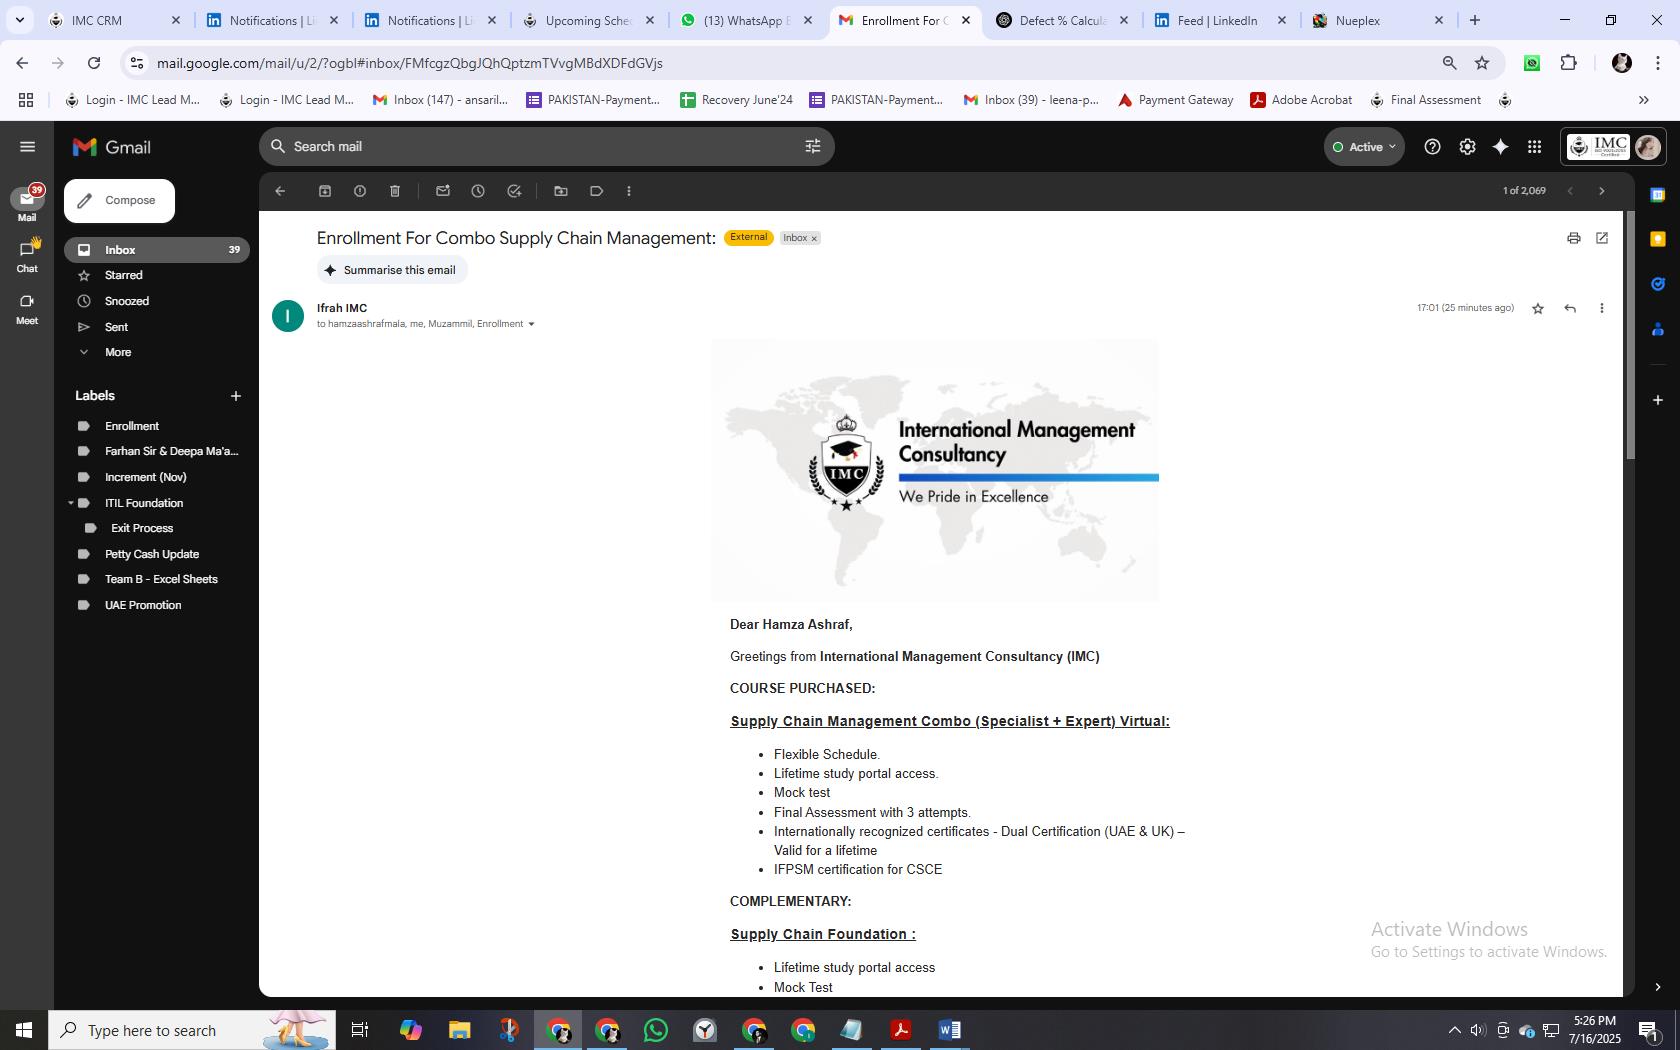Reply to Ifrah IMC's email
1680x1050 pixels.
1570,309
